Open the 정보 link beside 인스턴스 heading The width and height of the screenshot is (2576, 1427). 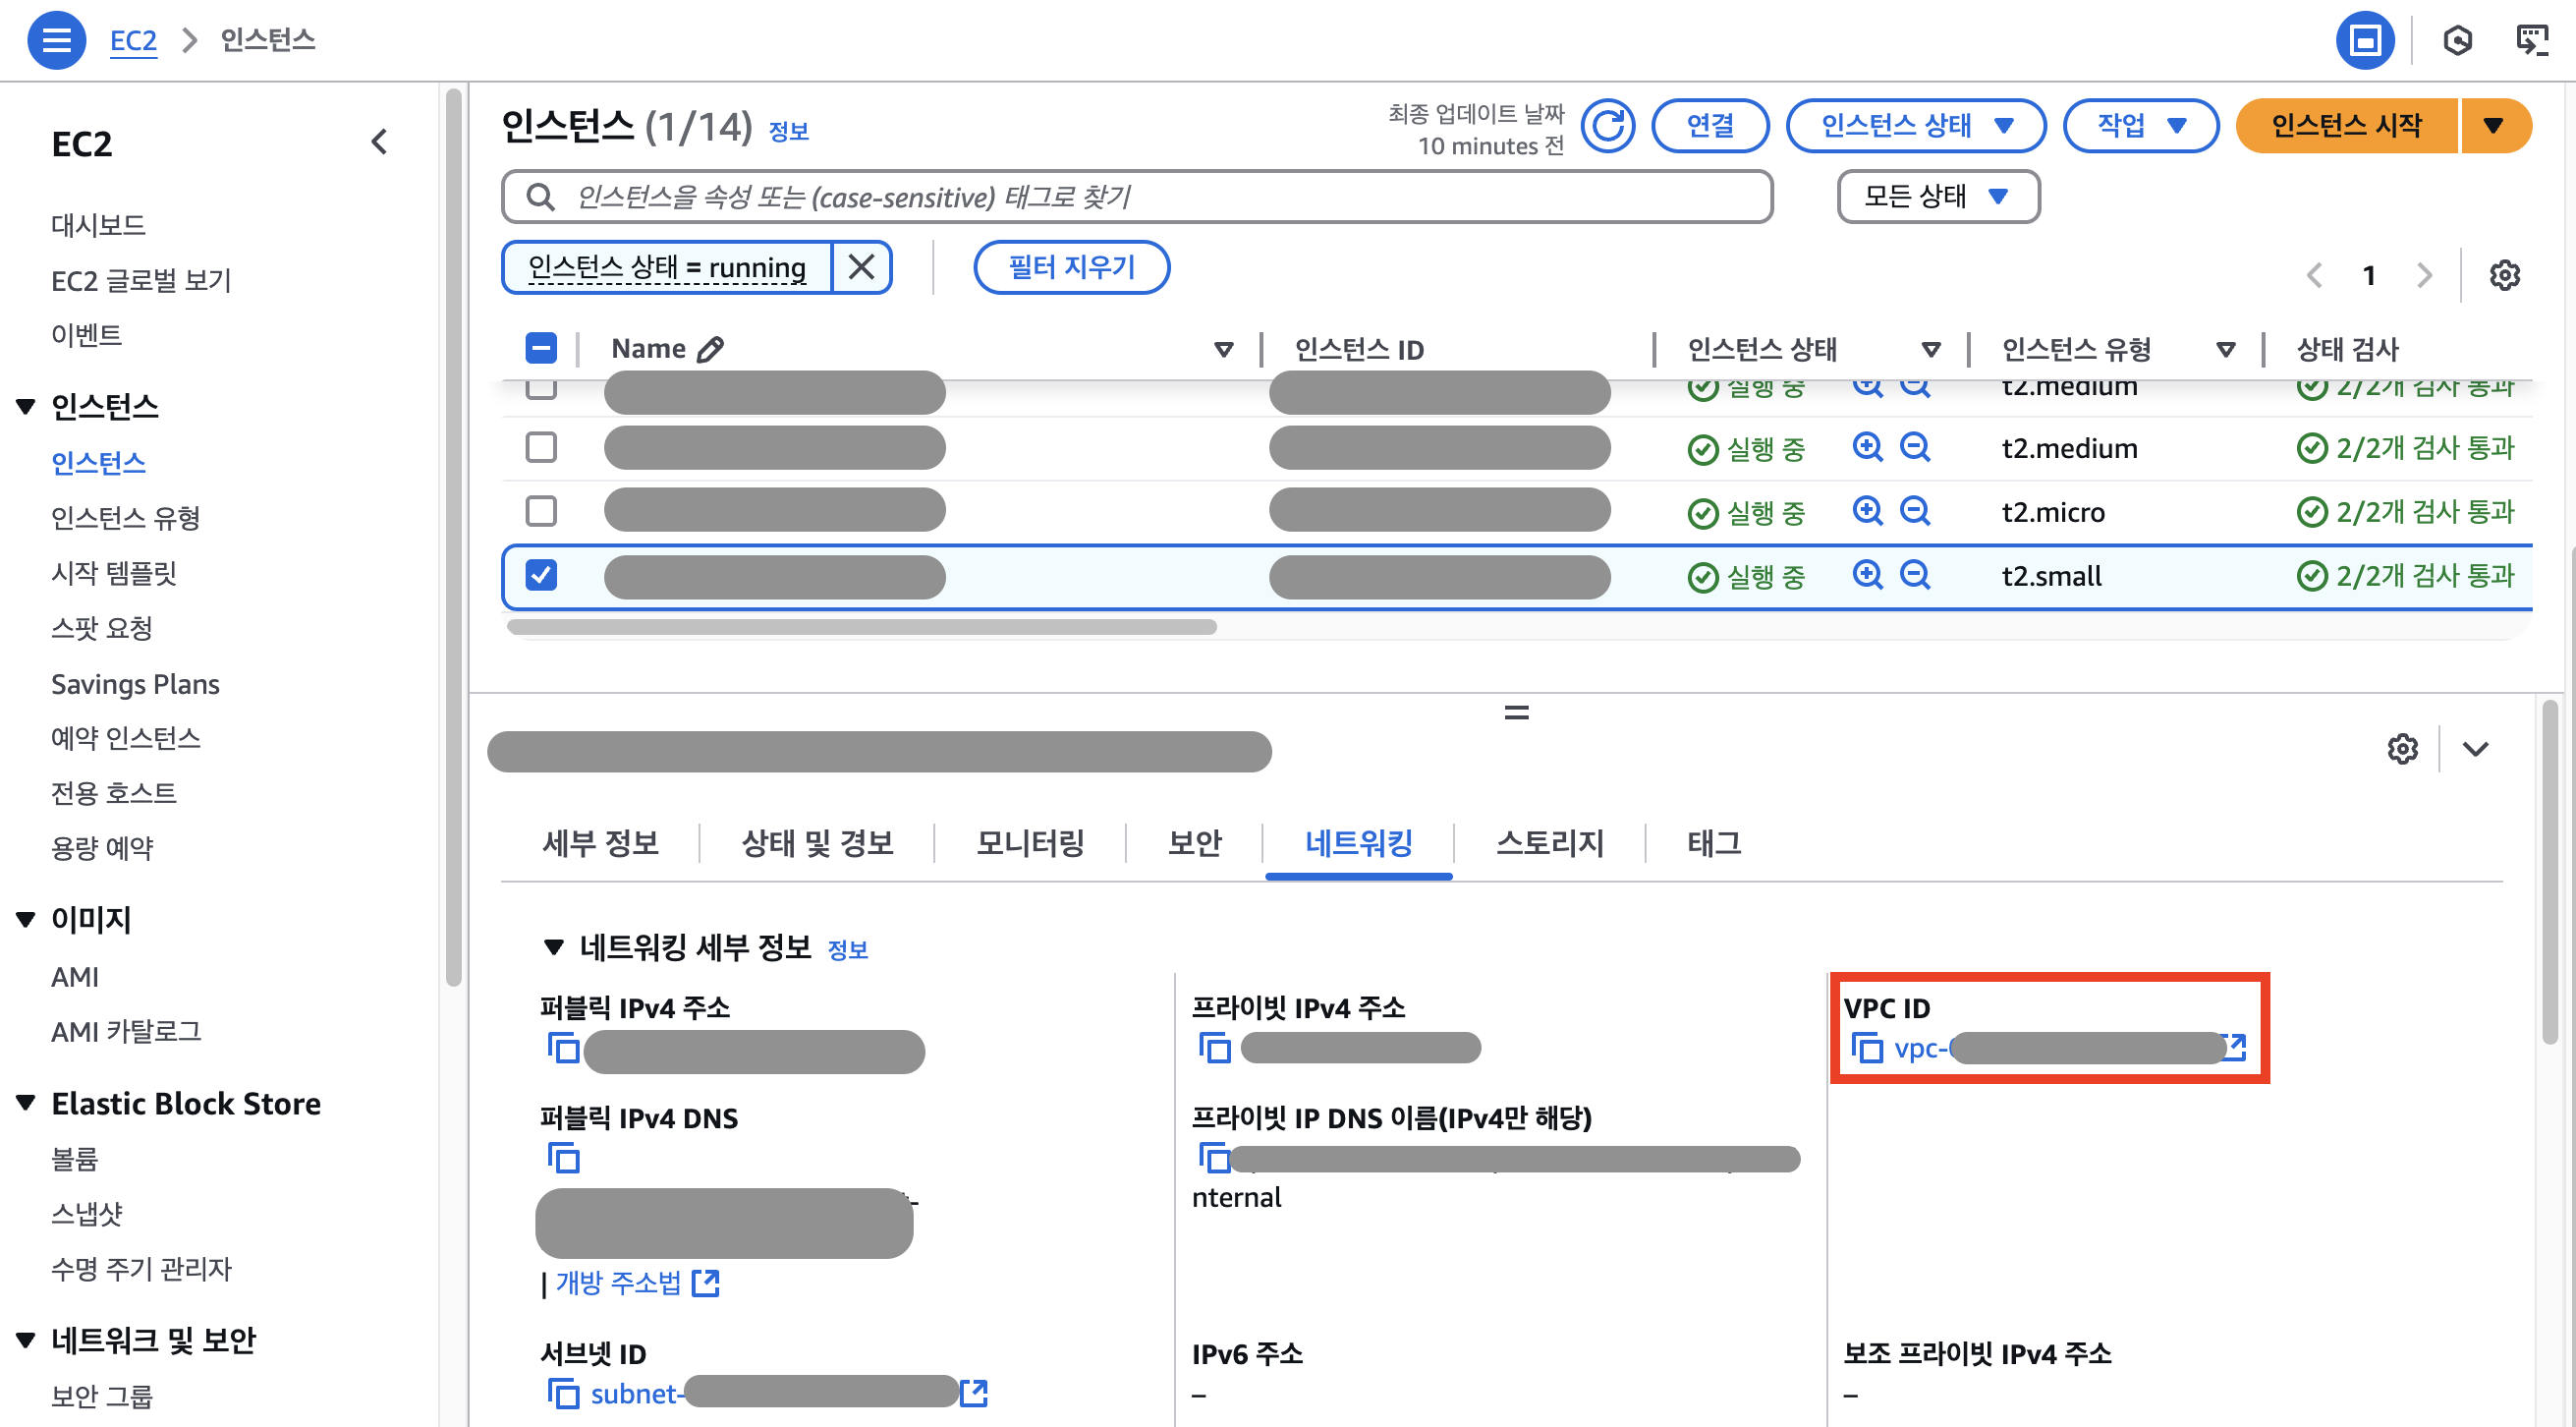point(788,131)
